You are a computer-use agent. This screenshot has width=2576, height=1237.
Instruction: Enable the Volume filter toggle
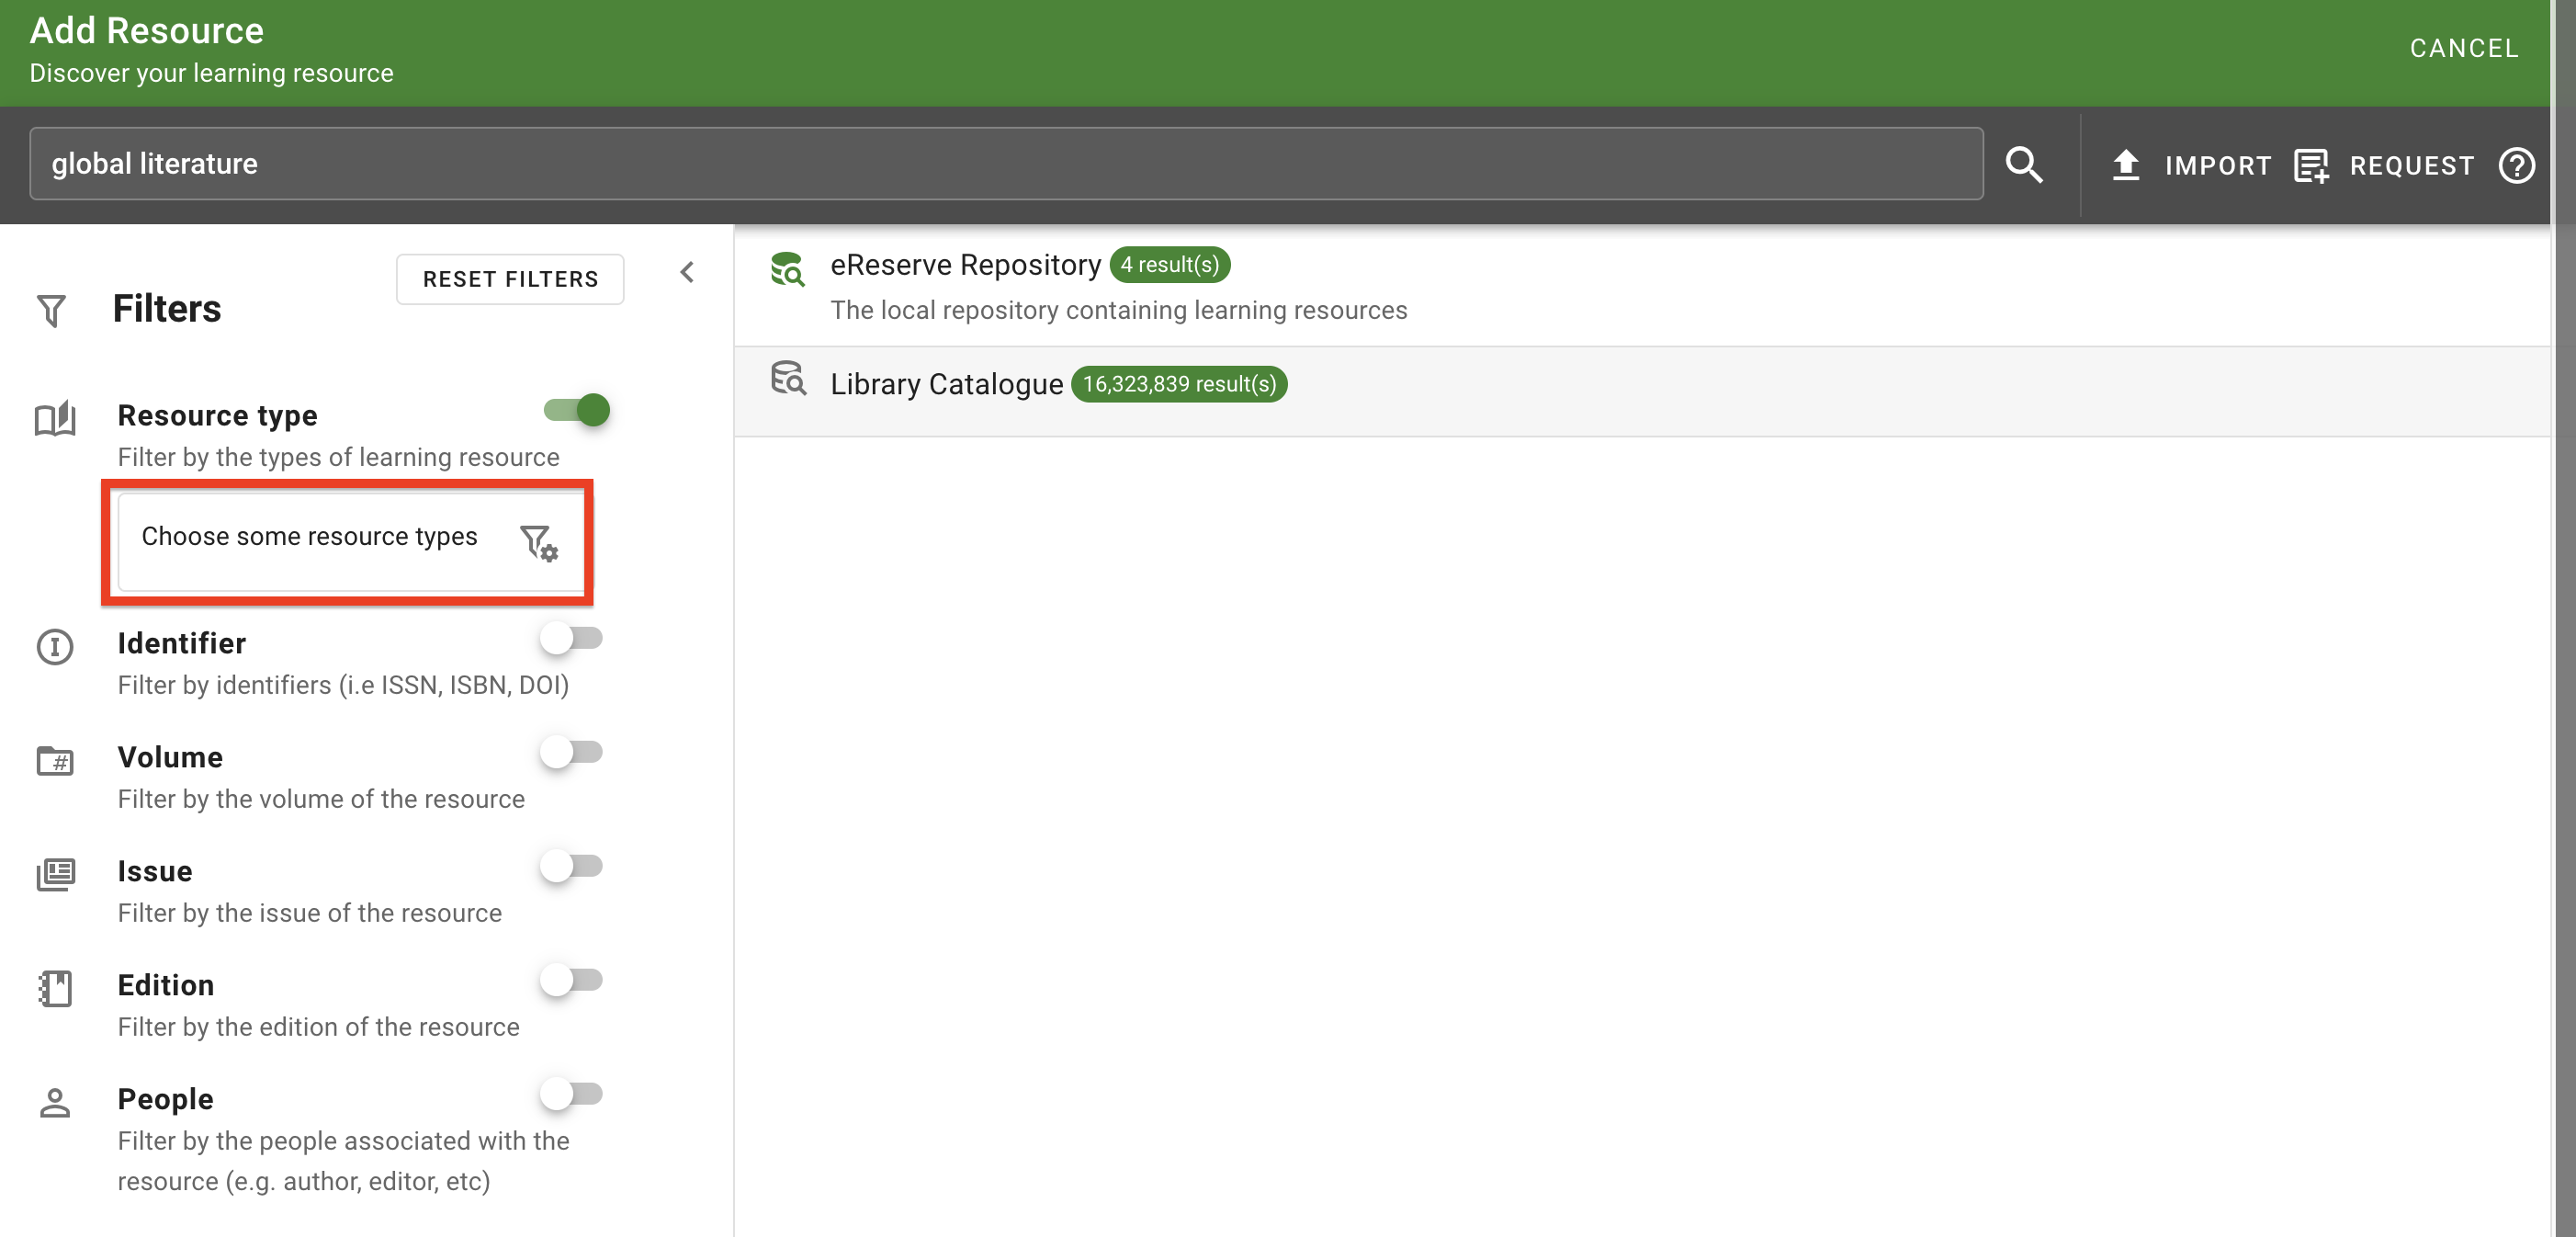(x=573, y=753)
